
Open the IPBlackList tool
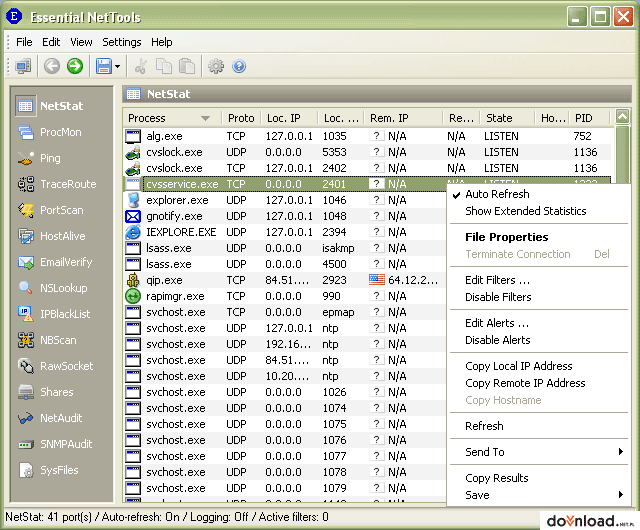click(54, 314)
